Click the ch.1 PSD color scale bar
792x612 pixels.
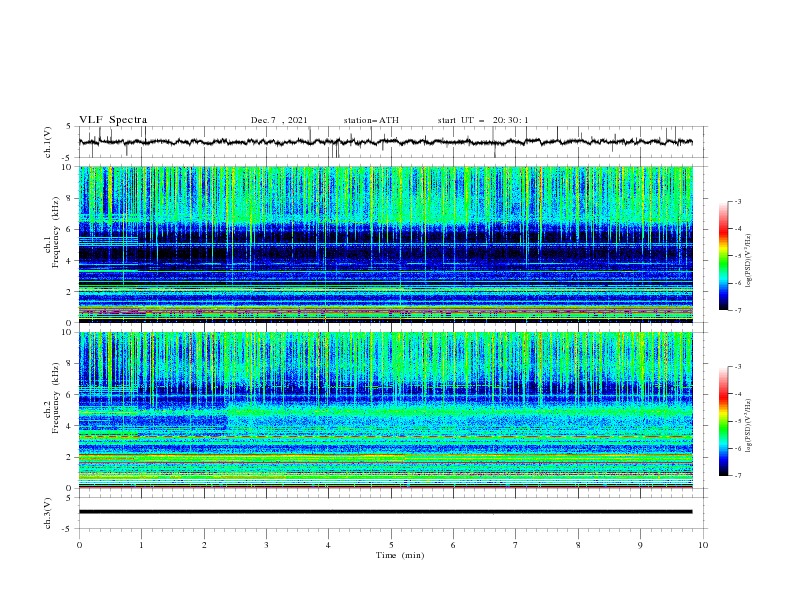[723, 256]
